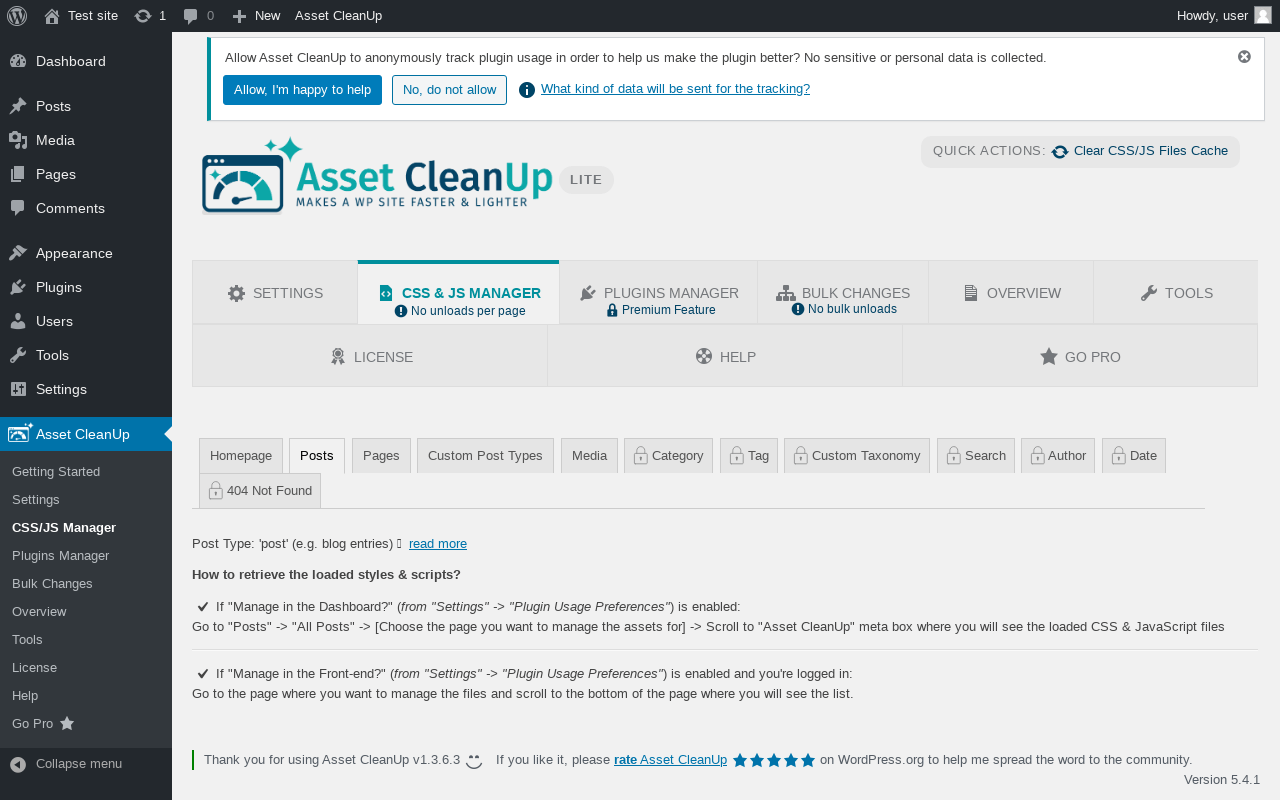Select the Custom Post Types sub-tab
The image size is (1280, 800).
[485, 456]
